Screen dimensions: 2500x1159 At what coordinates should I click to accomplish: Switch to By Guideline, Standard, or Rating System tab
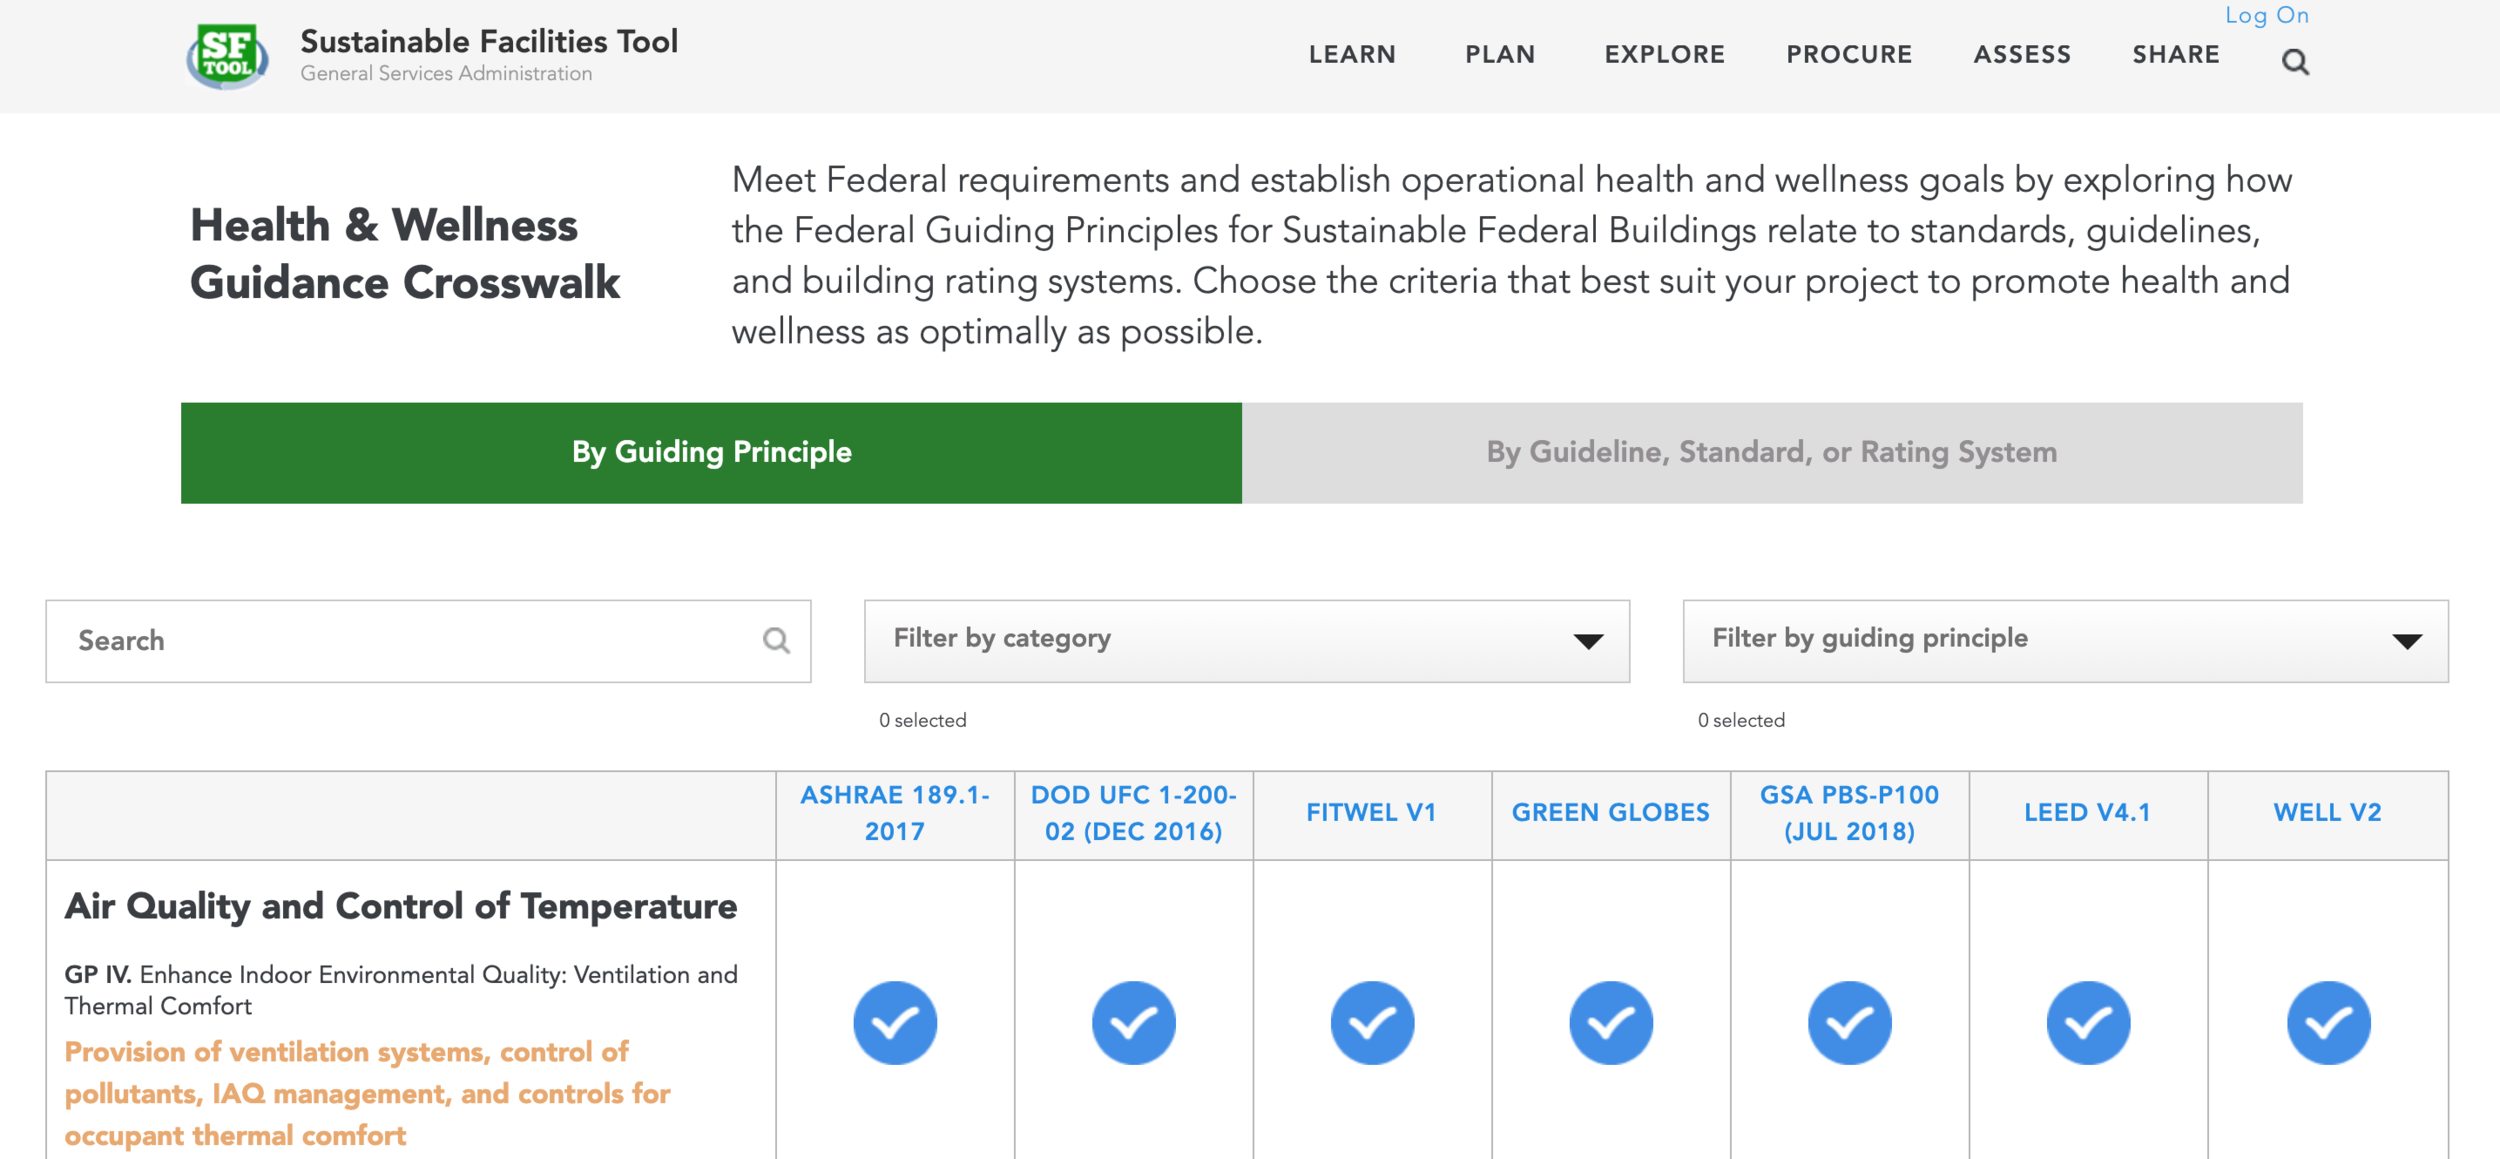(x=1772, y=453)
